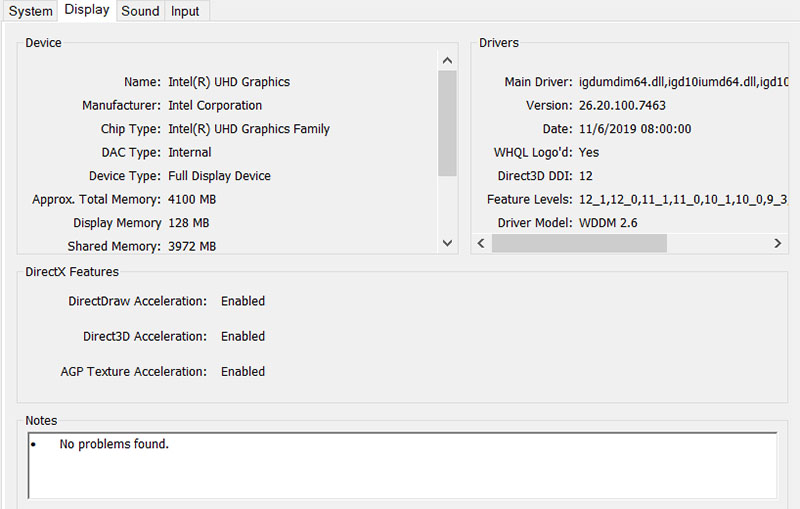
Task: Click the Main Driver file list value
Action: coord(679,82)
